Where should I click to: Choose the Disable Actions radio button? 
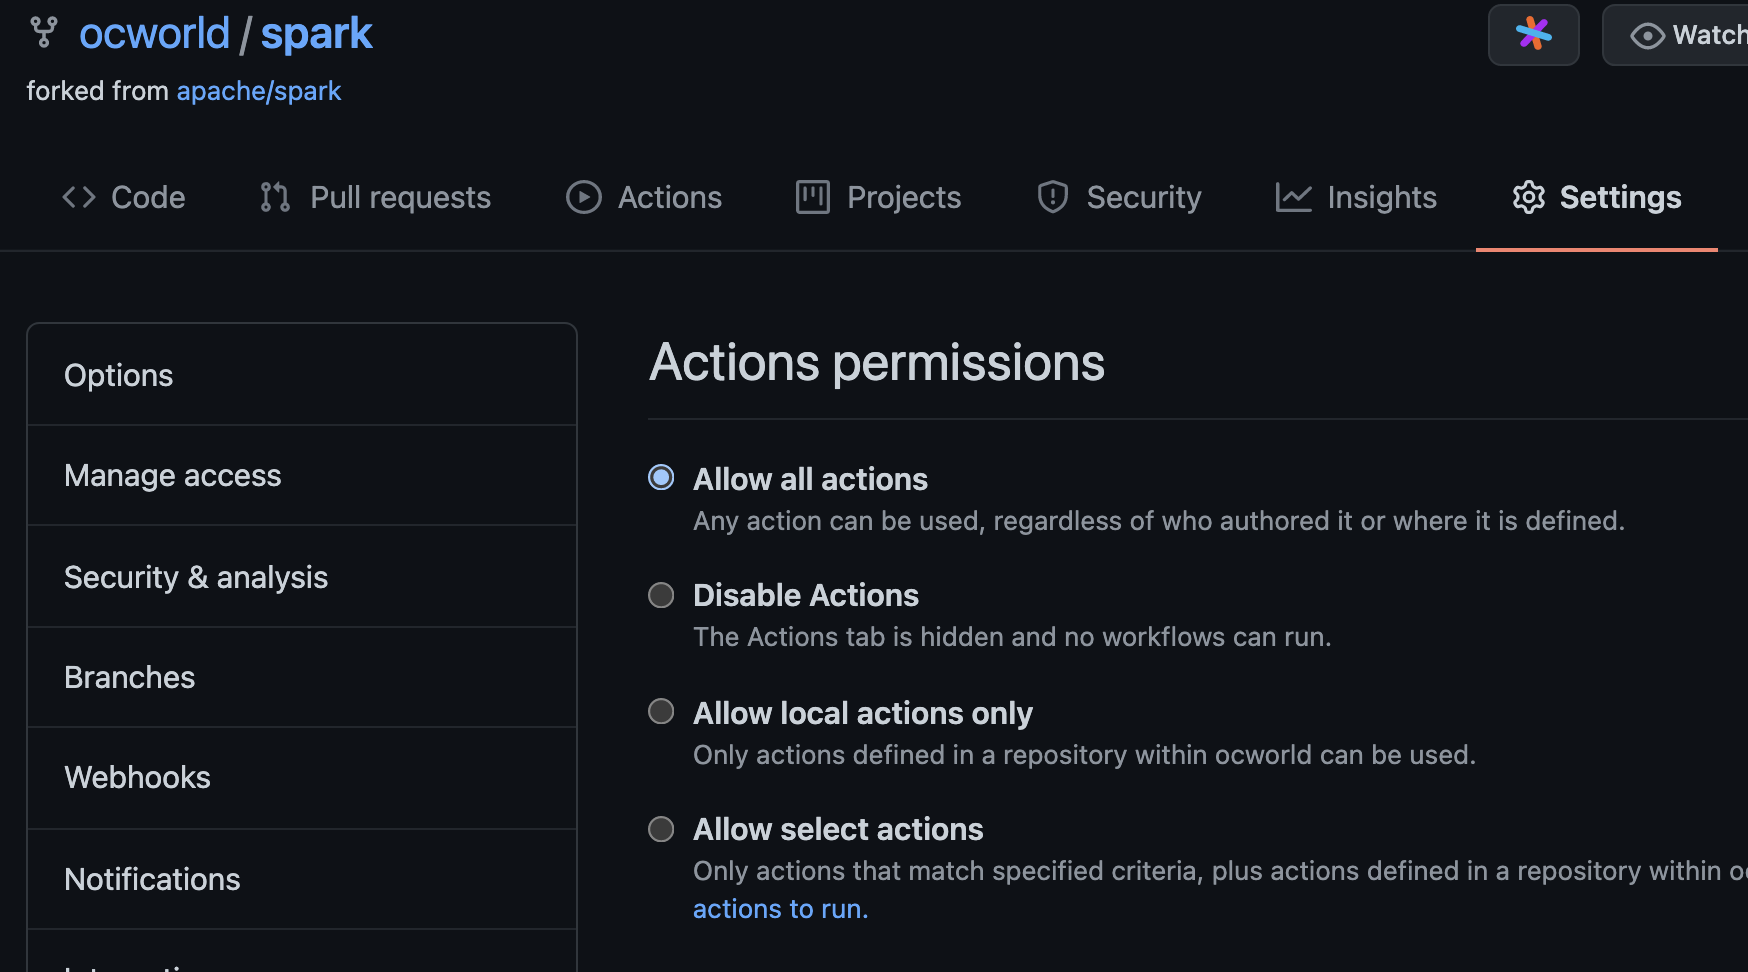661,595
